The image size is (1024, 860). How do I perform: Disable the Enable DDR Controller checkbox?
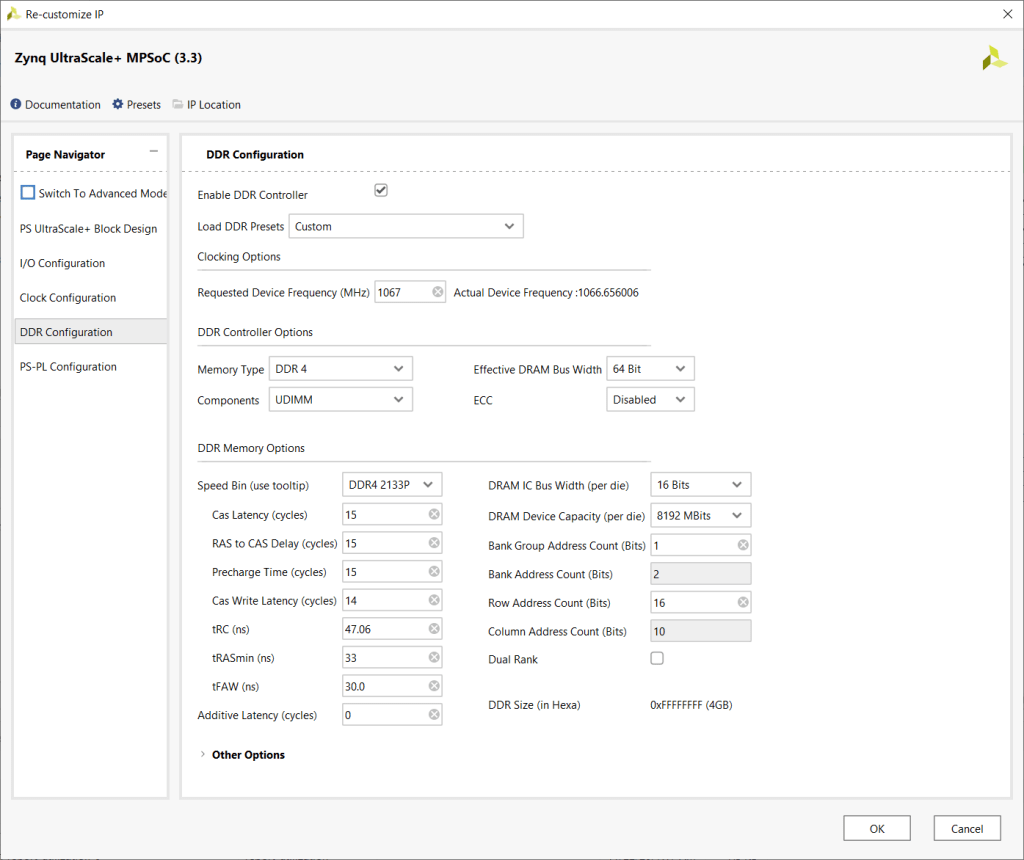pos(381,191)
